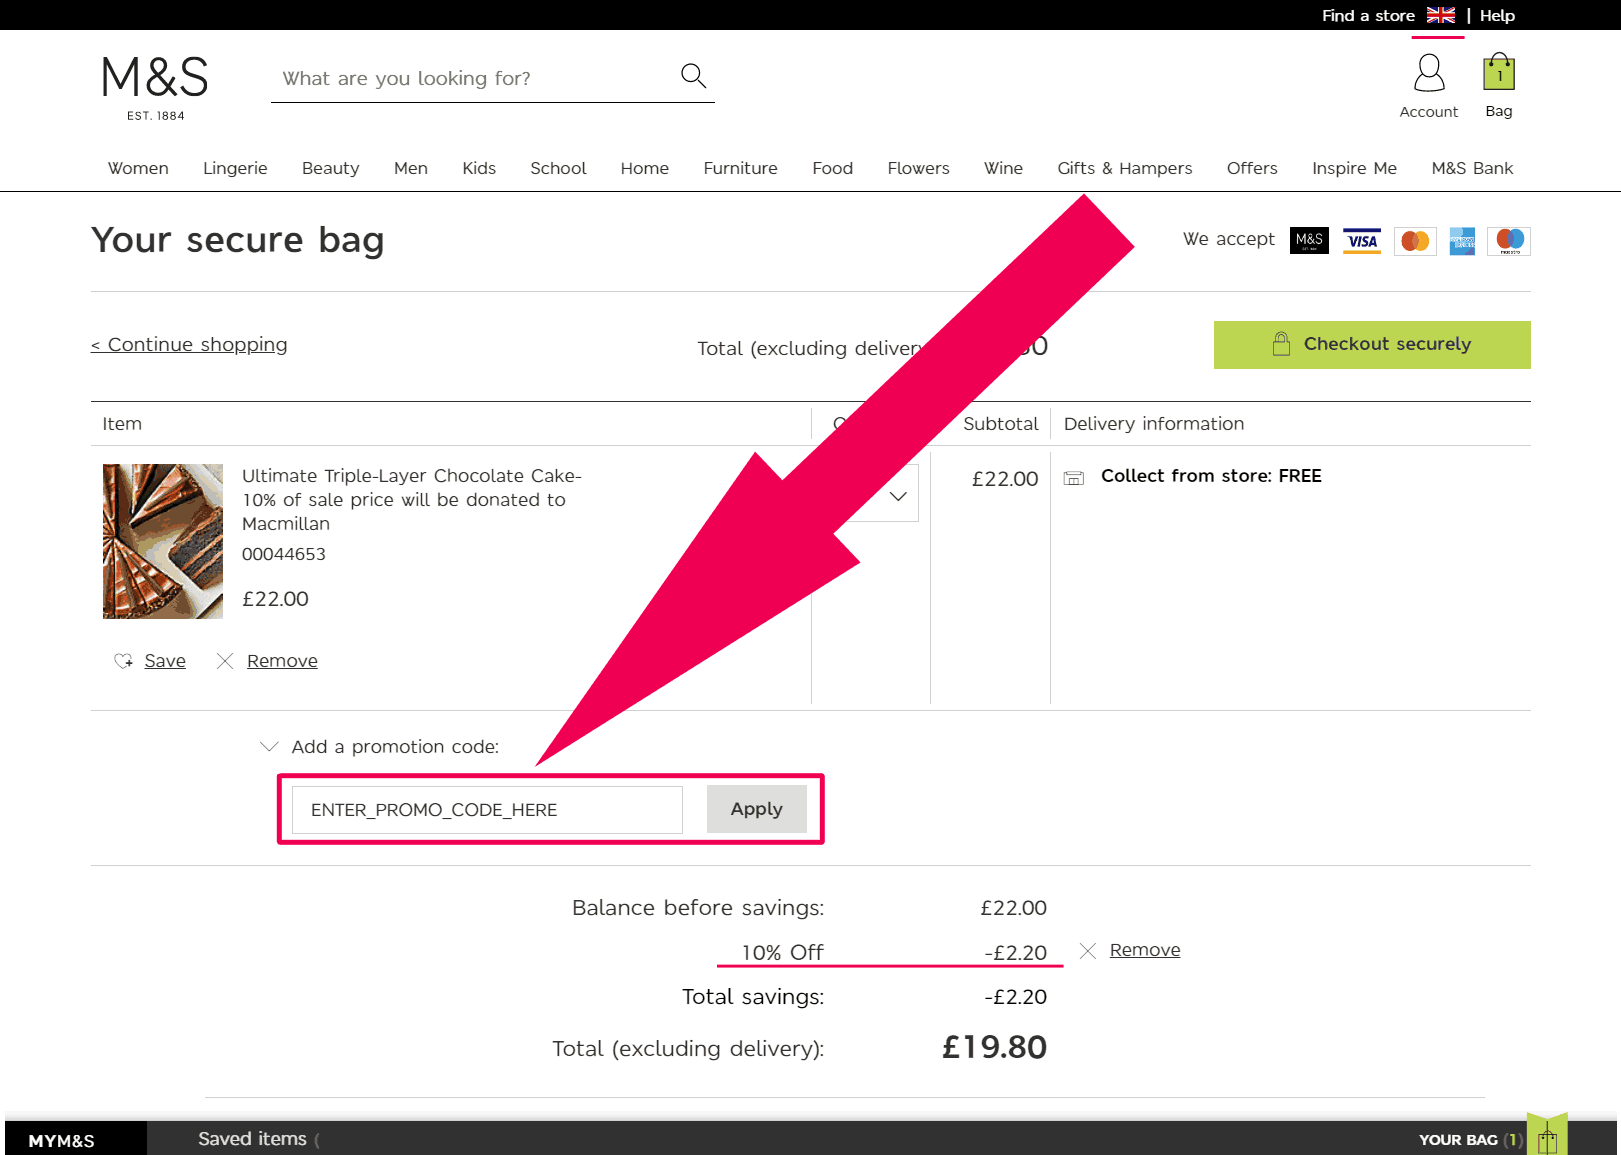Open the M&S Bank menu
The image size is (1621, 1155).
tap(1472, 168)
